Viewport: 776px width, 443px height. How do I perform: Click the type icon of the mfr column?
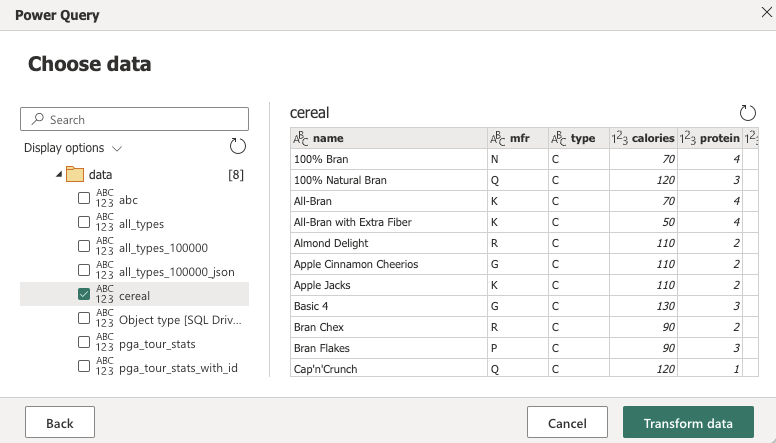[x=497, y=139]
